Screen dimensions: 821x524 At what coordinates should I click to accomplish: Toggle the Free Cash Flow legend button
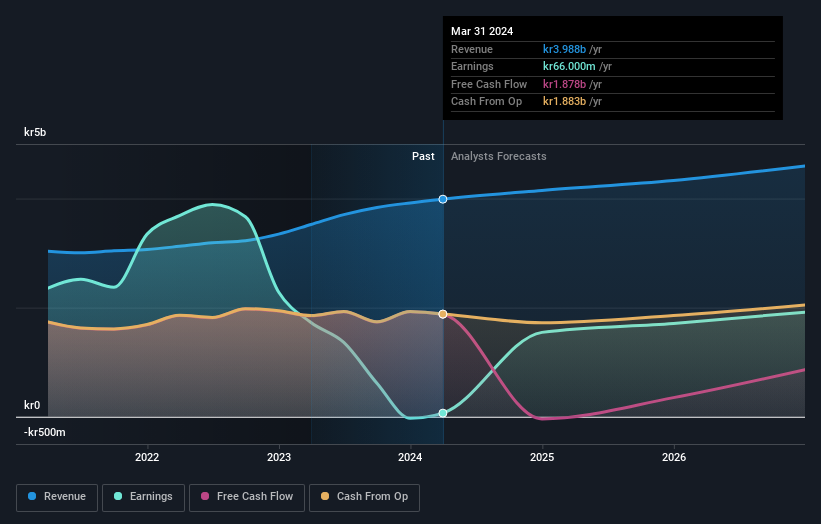pyautogui.click(x=247, y=497)
